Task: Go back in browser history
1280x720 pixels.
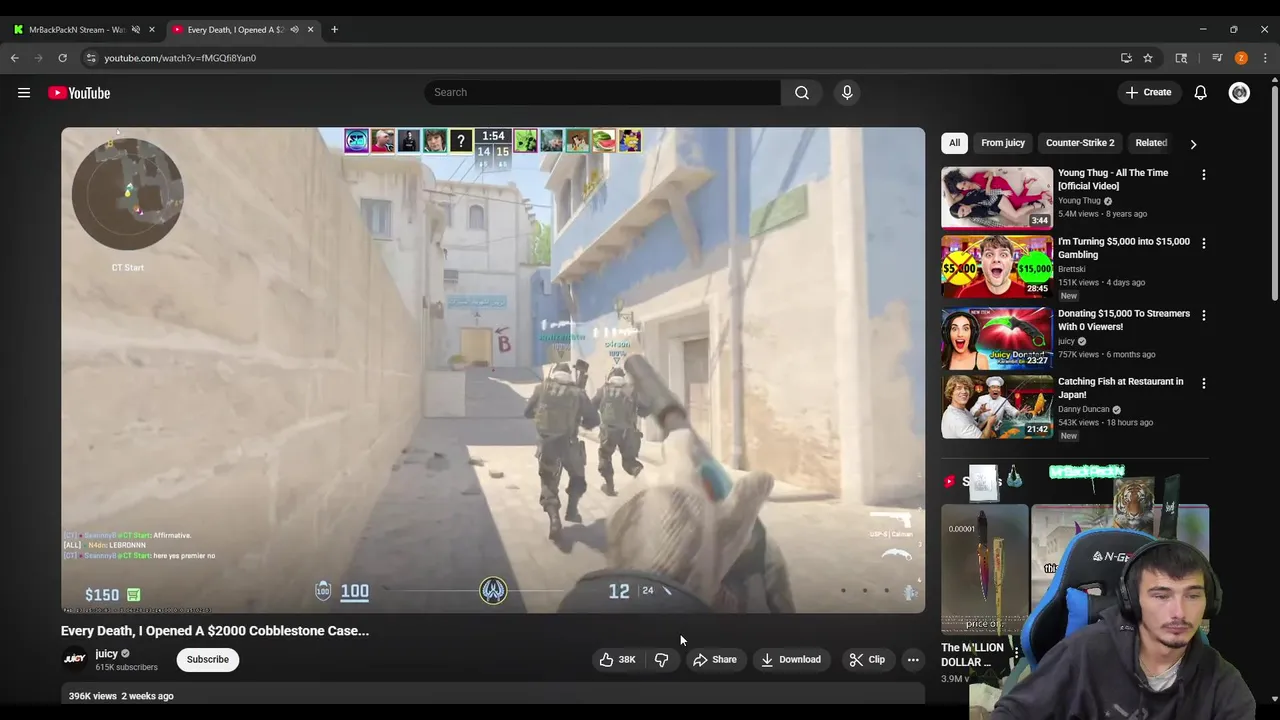Action: click(15, 58)
